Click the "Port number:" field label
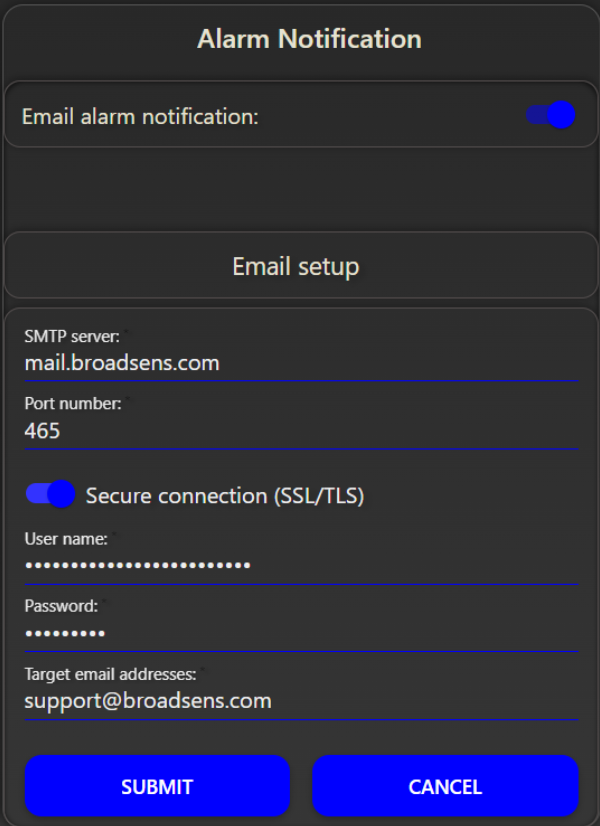600x826 pixels. 73,404
